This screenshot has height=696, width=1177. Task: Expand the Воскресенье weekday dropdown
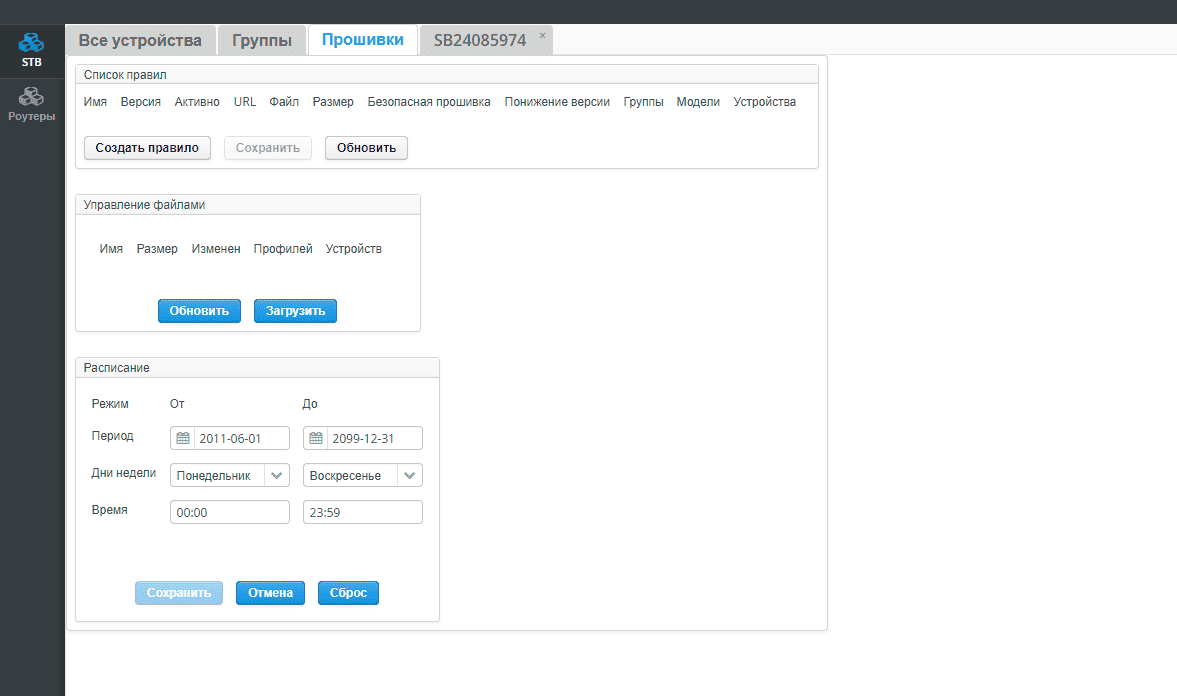click(x=410, y=475)
